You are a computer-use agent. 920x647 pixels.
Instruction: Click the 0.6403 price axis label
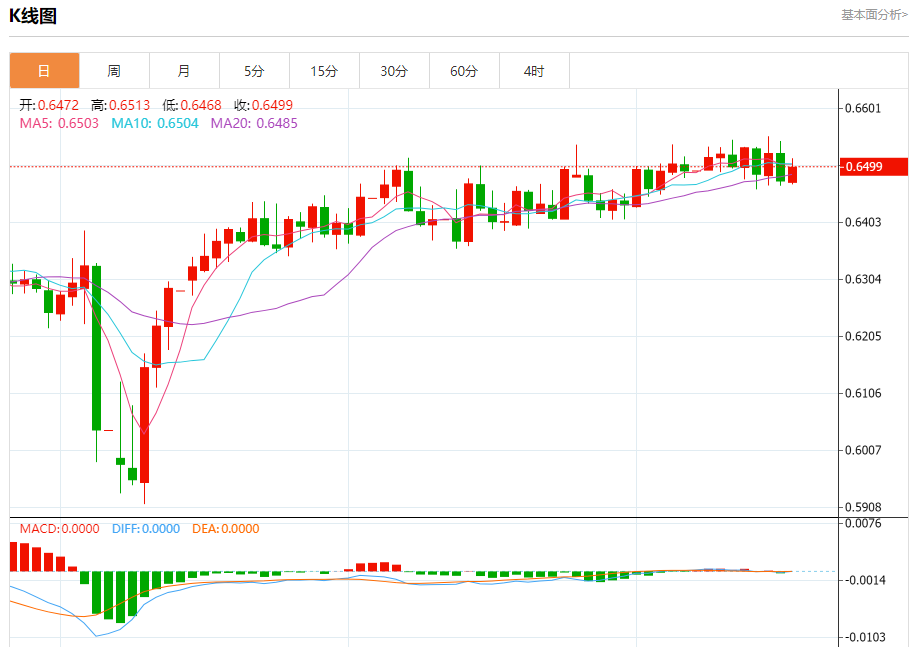pyautogui.click(x=862, y=222)
